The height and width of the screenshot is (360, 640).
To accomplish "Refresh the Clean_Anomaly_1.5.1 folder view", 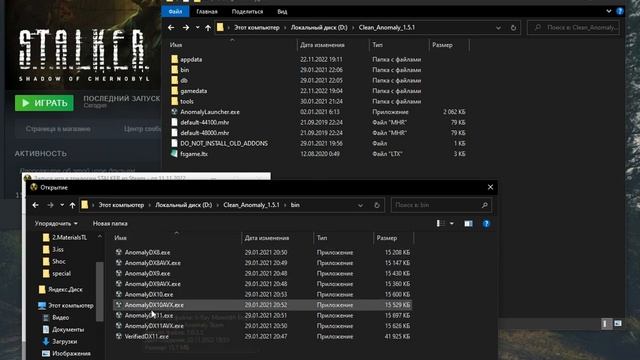I will point(513,28).
